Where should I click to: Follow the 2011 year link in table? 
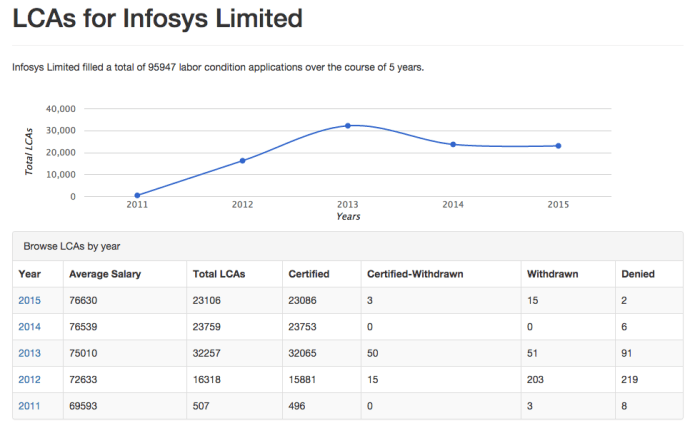pos(29,407)
